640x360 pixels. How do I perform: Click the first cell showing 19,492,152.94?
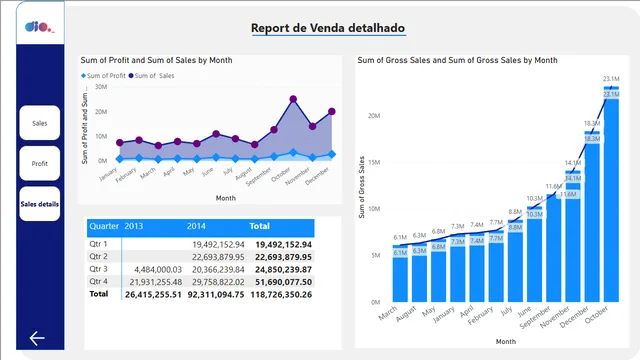pos(218,244)
